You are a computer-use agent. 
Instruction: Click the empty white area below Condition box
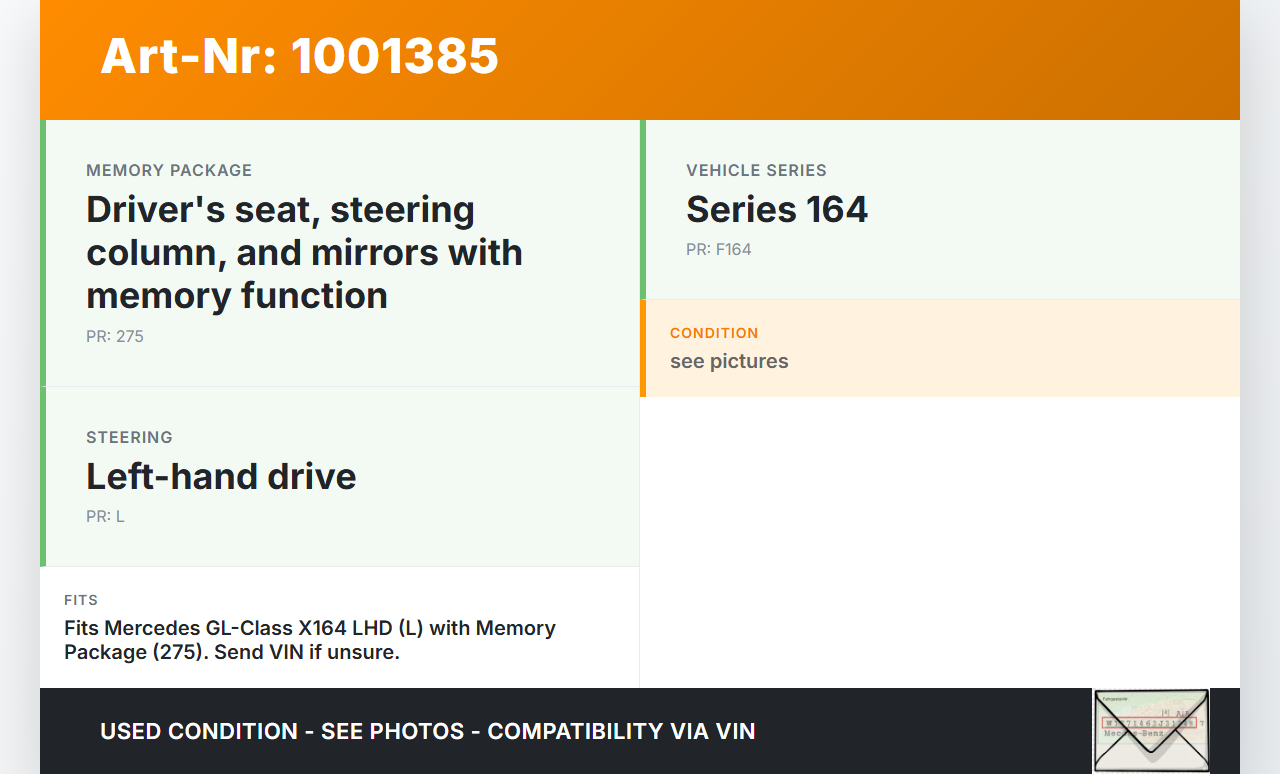click(x=938, y=540)
